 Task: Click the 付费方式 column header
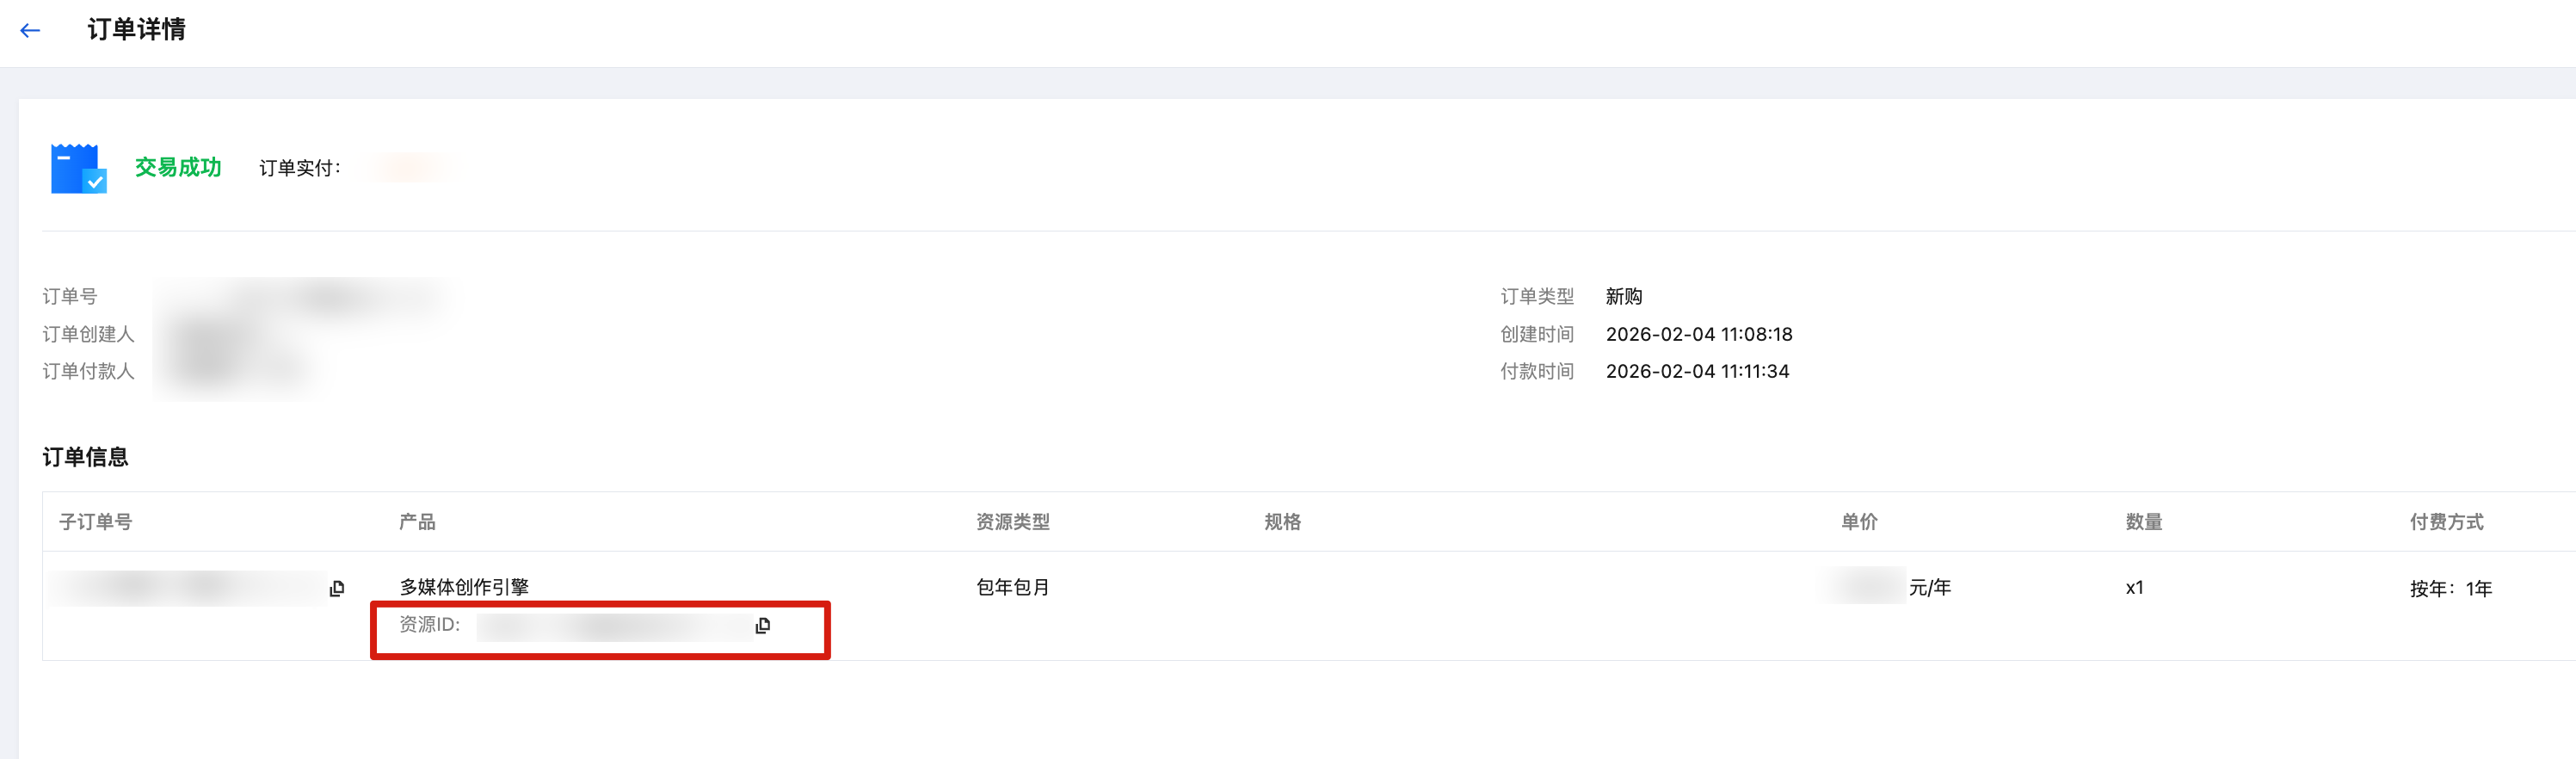point(2446,522)
